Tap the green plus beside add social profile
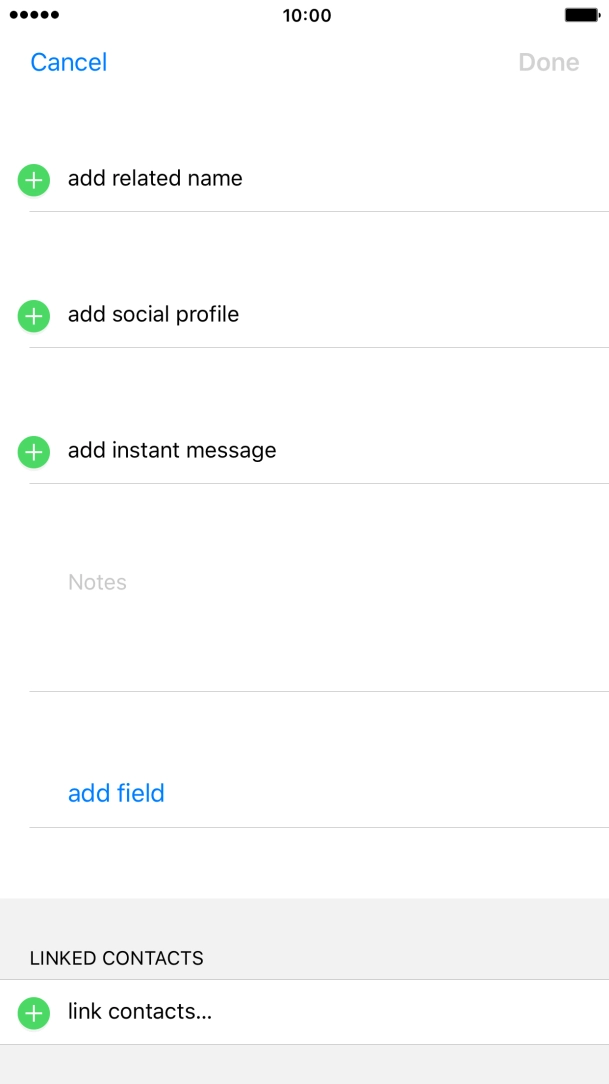The image size is (609, 1084). click(33, 316)
